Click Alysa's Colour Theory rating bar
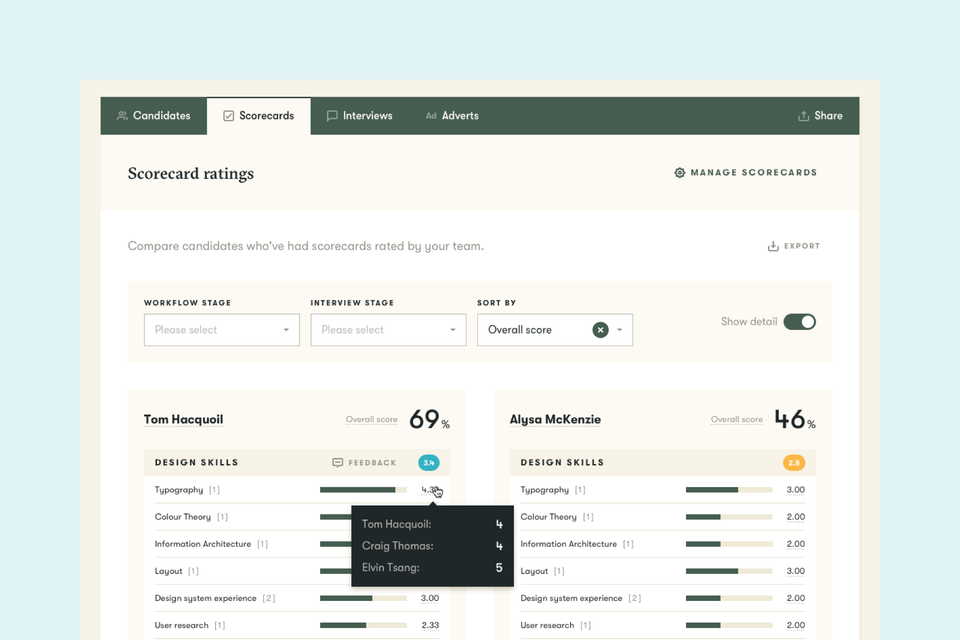Image resolution: width=960 pixels, height=640 pixels. [x=729, y=517]
